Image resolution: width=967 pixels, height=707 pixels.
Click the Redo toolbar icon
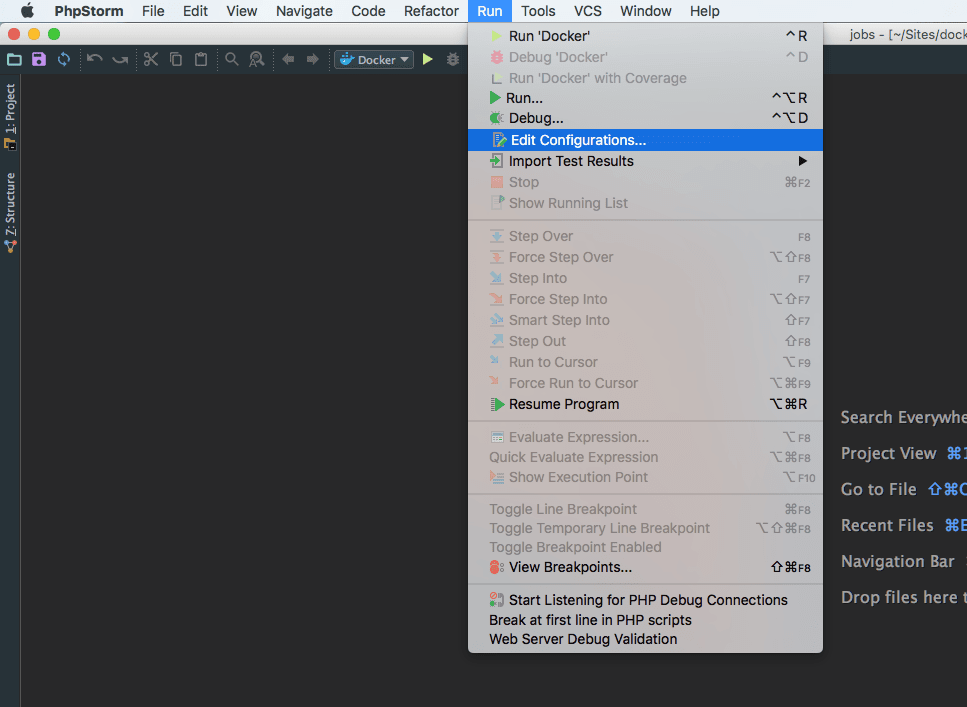[x=120, y=59]
